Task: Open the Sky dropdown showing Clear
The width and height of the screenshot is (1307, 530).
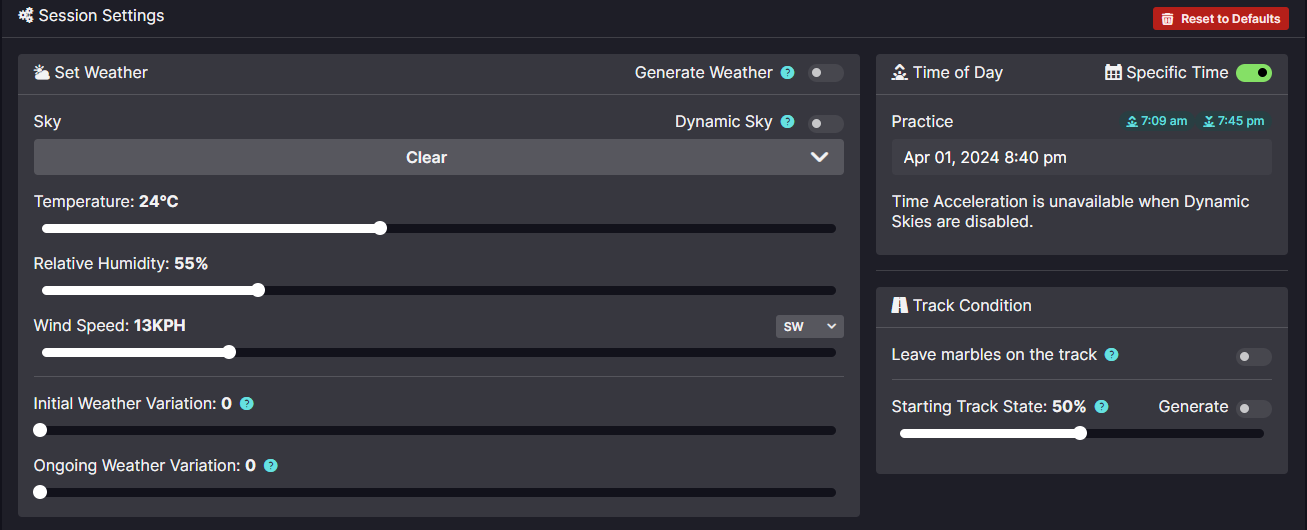Action: [x=439, y=157]
